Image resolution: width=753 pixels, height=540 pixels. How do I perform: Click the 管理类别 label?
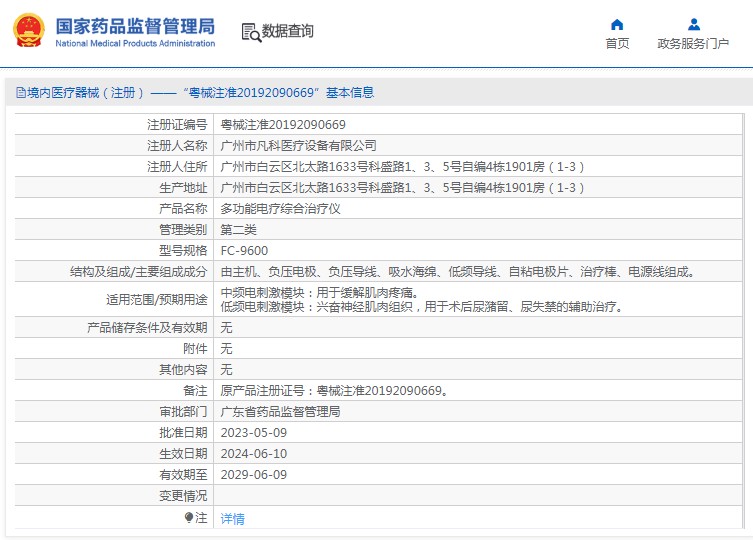point(183,230)
